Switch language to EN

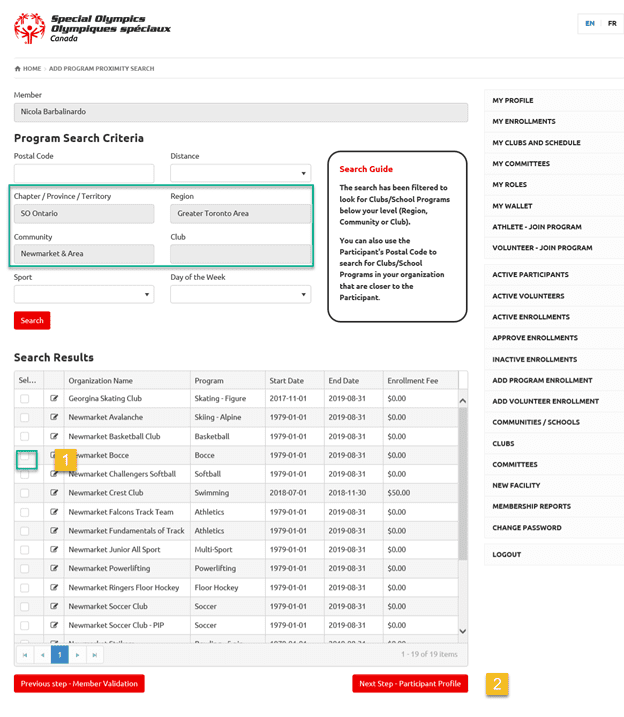tap(590, 23)
